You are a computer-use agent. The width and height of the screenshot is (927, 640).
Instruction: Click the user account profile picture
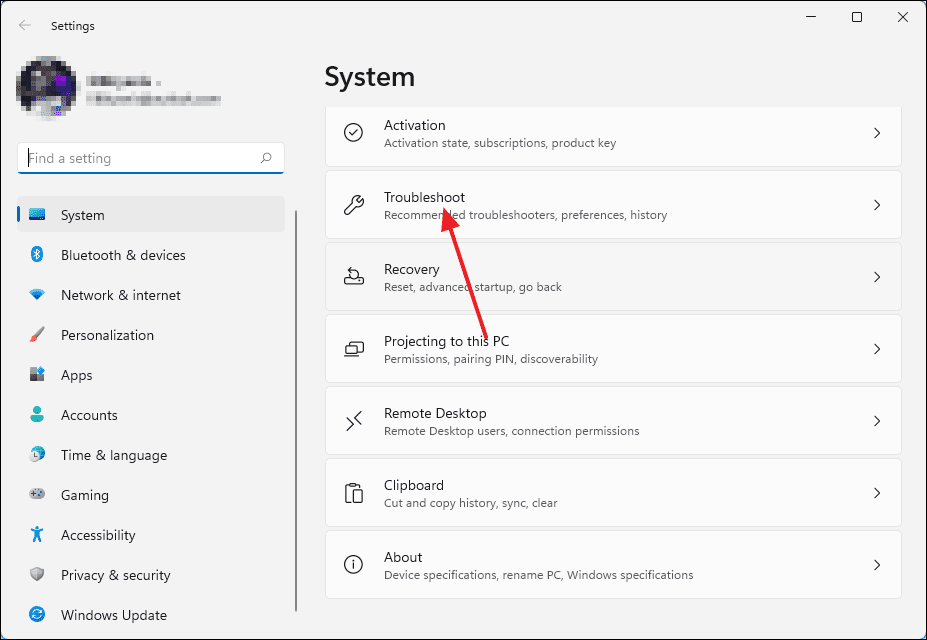point(47,88)
